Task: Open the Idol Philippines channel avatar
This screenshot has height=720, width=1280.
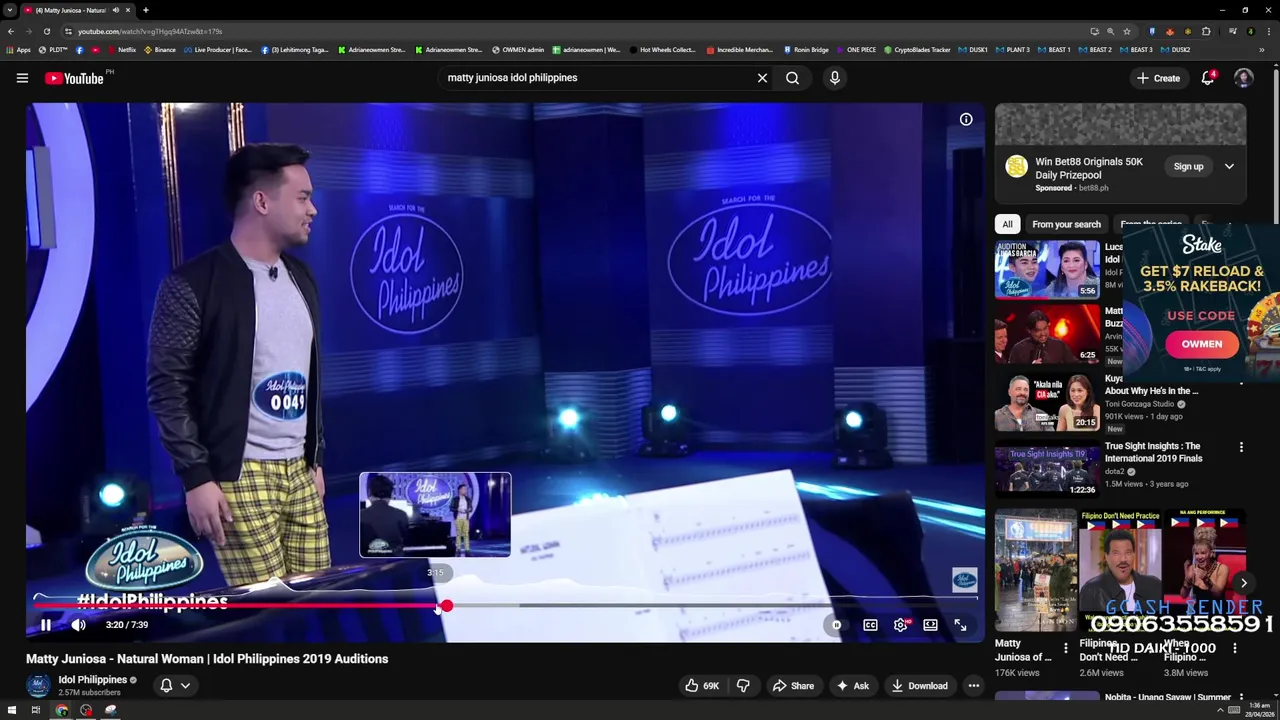Action: pos(38,685)
